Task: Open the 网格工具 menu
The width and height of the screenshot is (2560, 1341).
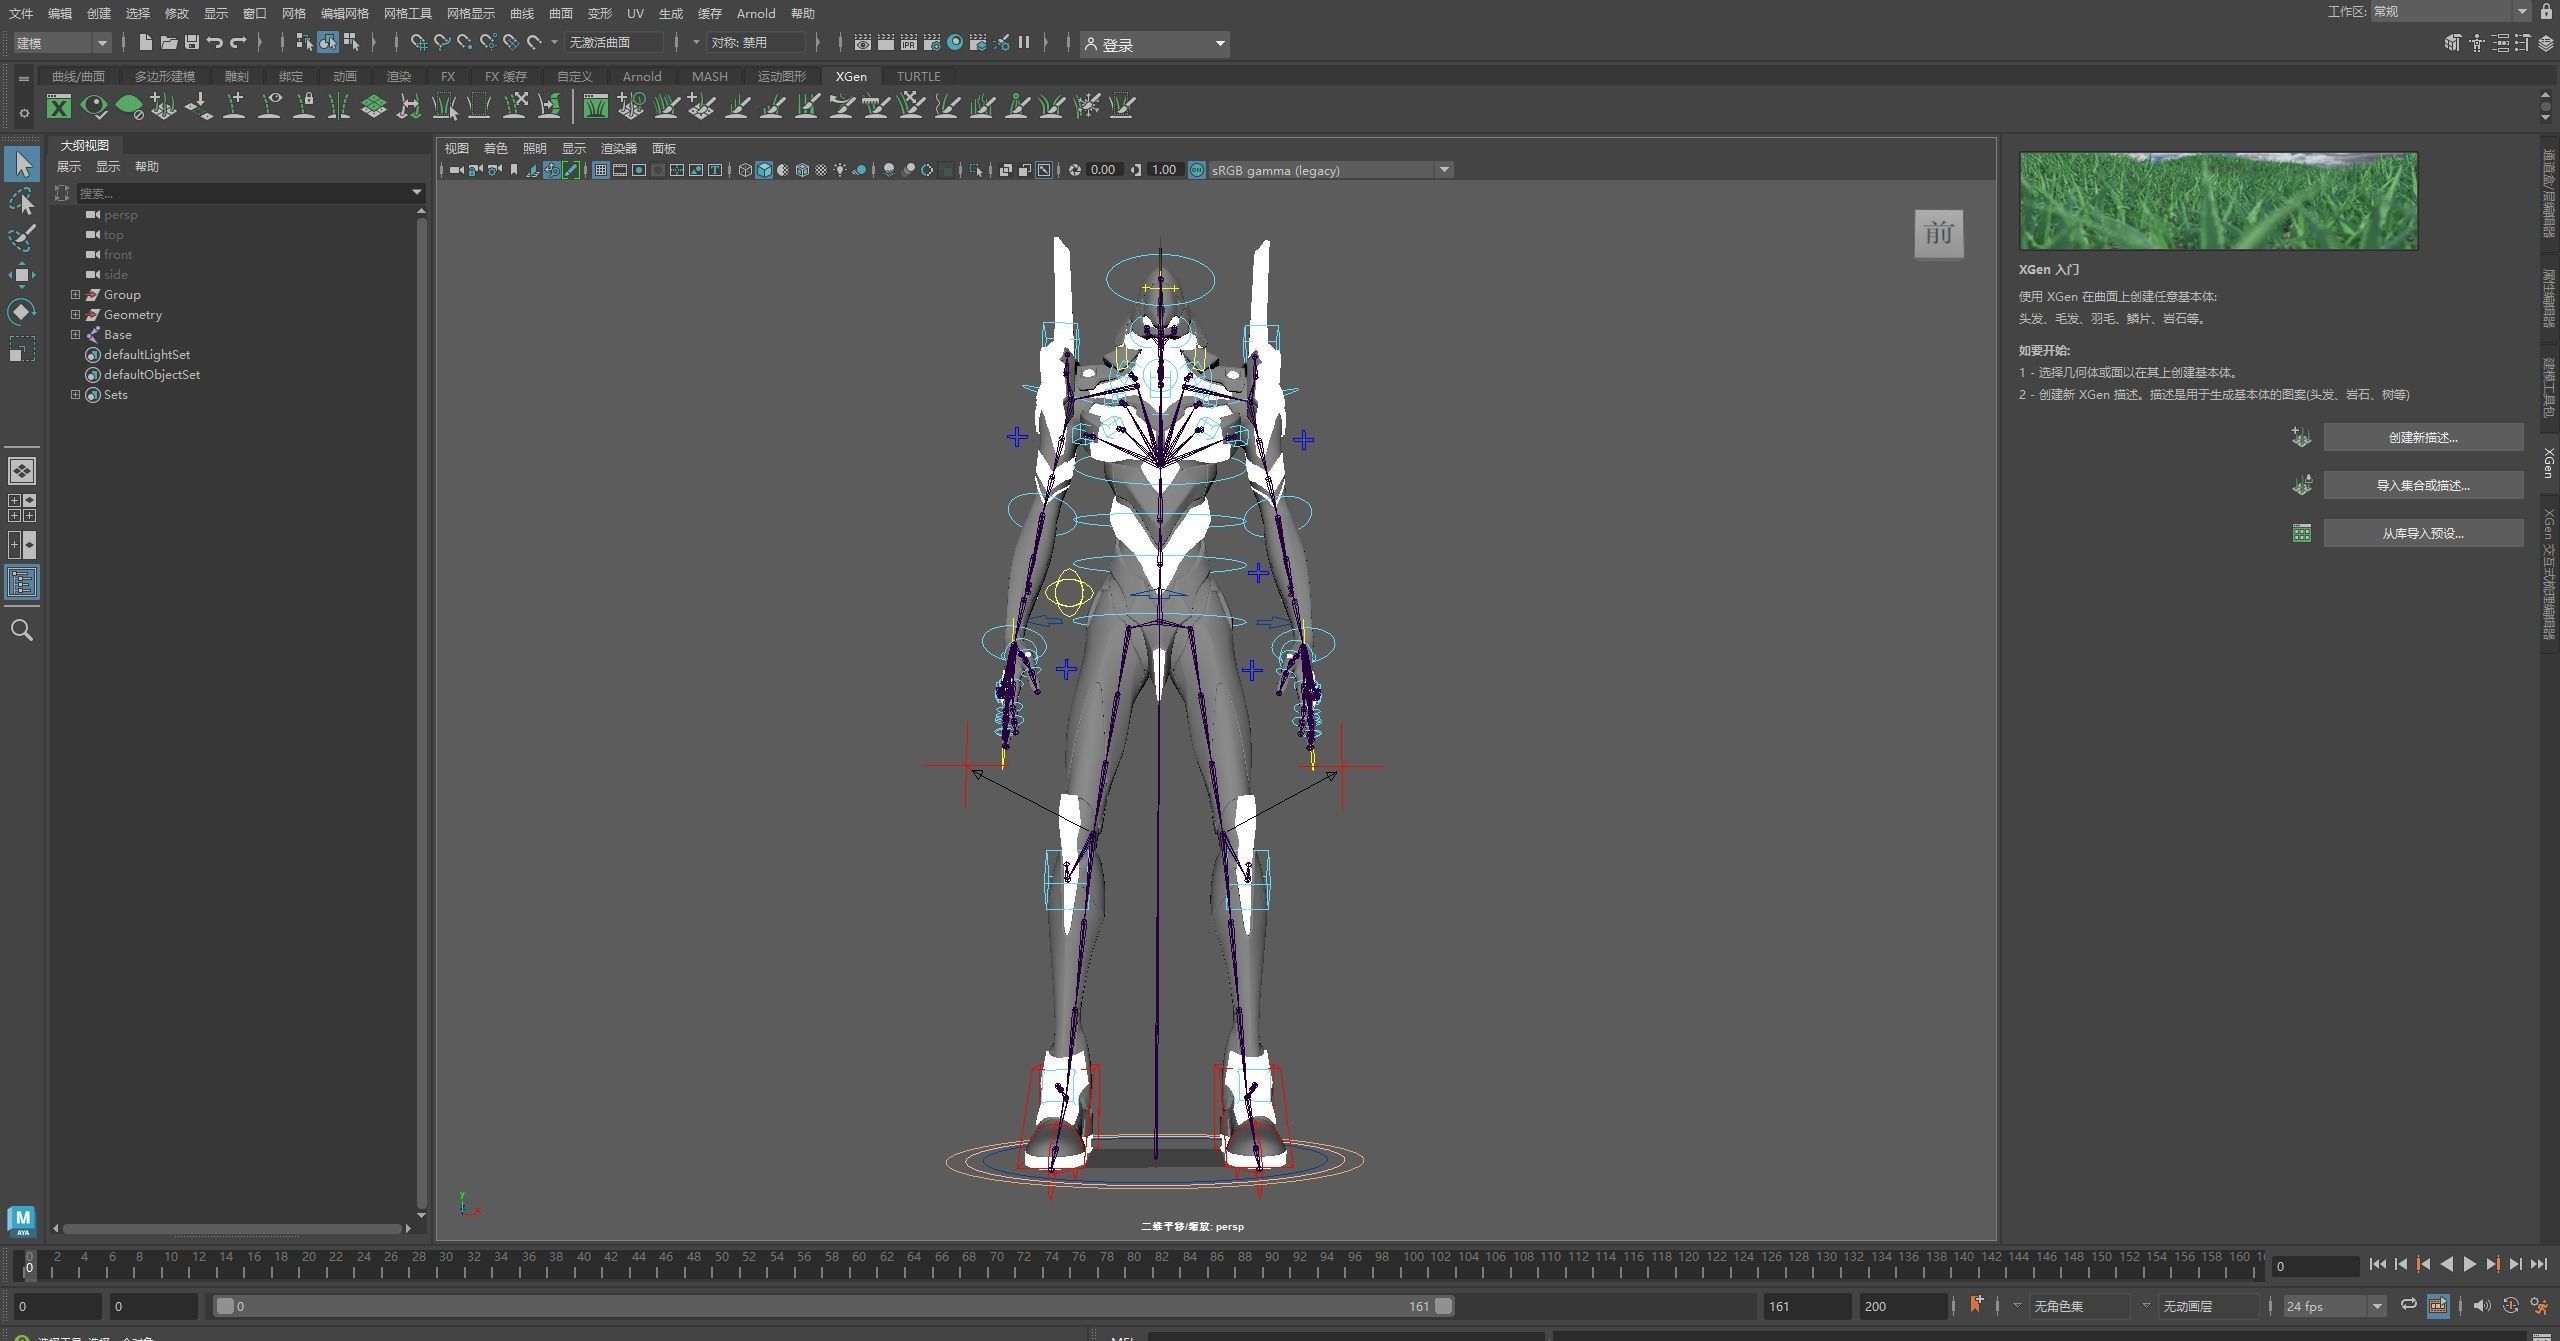Action: 408,13
